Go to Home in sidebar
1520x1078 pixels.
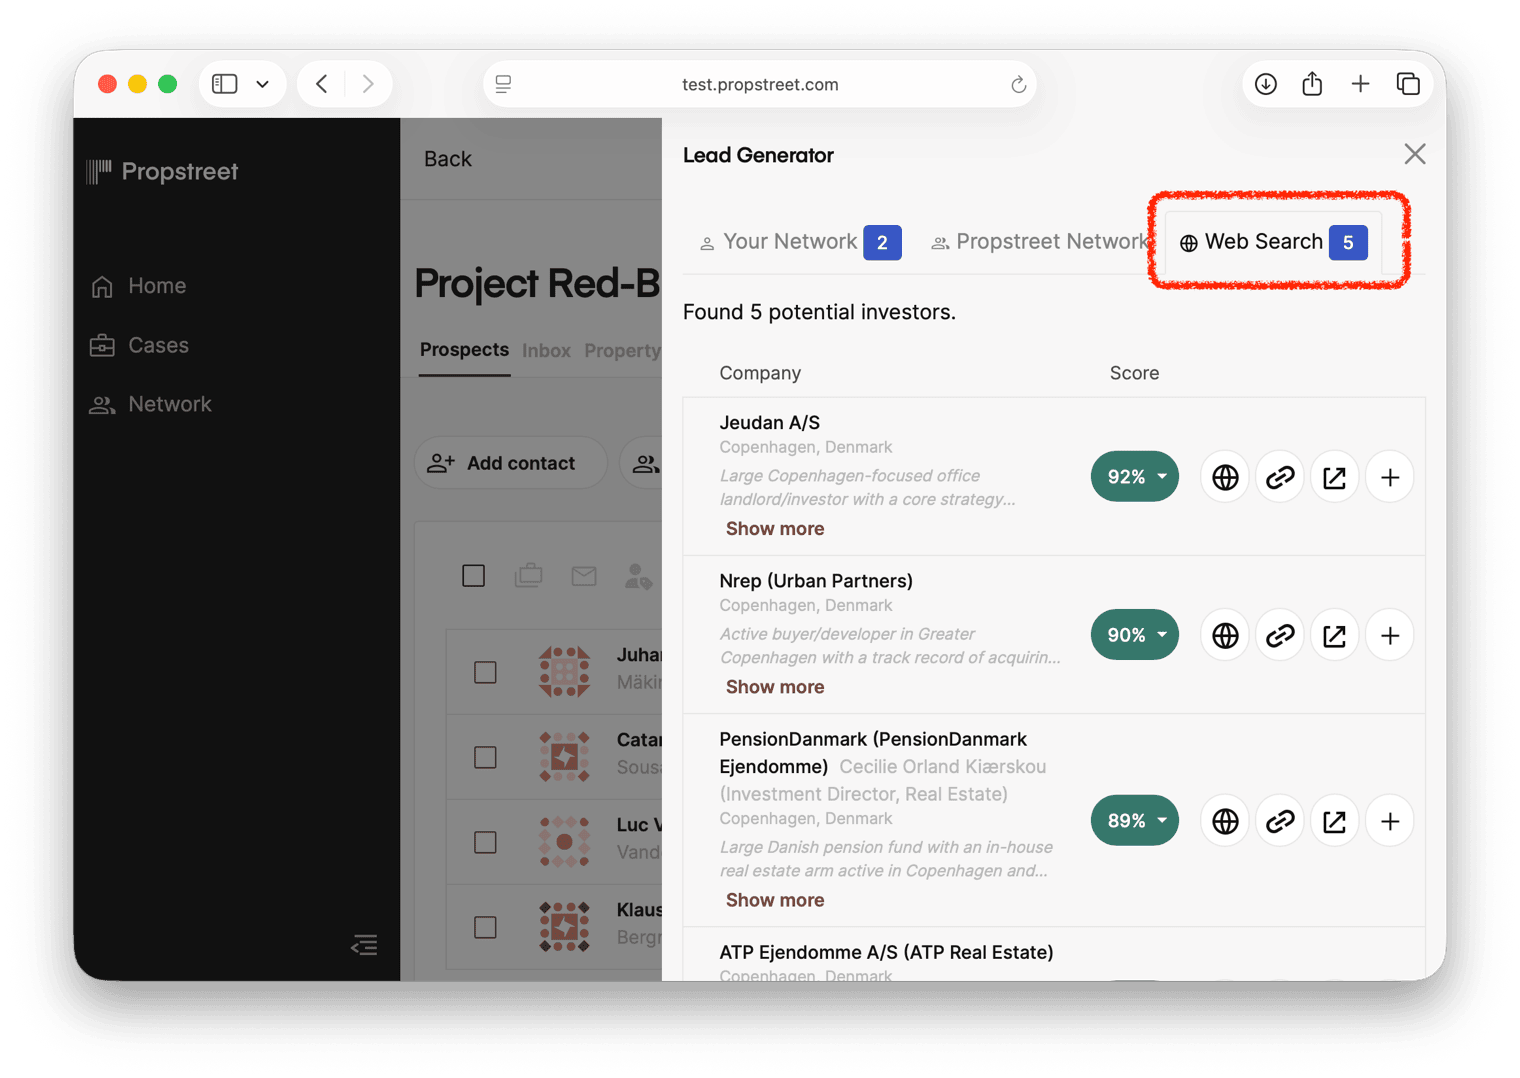[139, 286]
